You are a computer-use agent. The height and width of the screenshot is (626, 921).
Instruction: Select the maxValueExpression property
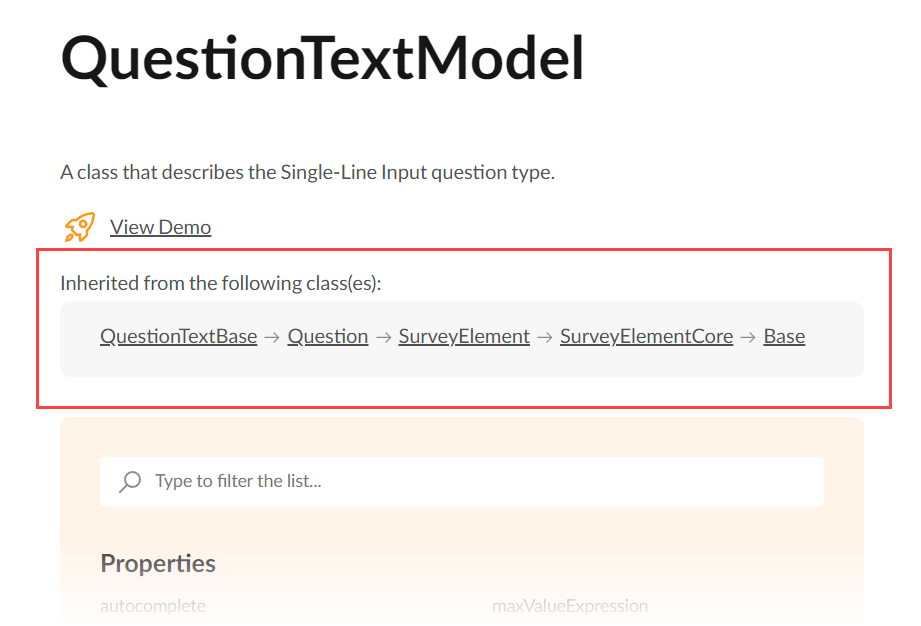pos(570,605)
